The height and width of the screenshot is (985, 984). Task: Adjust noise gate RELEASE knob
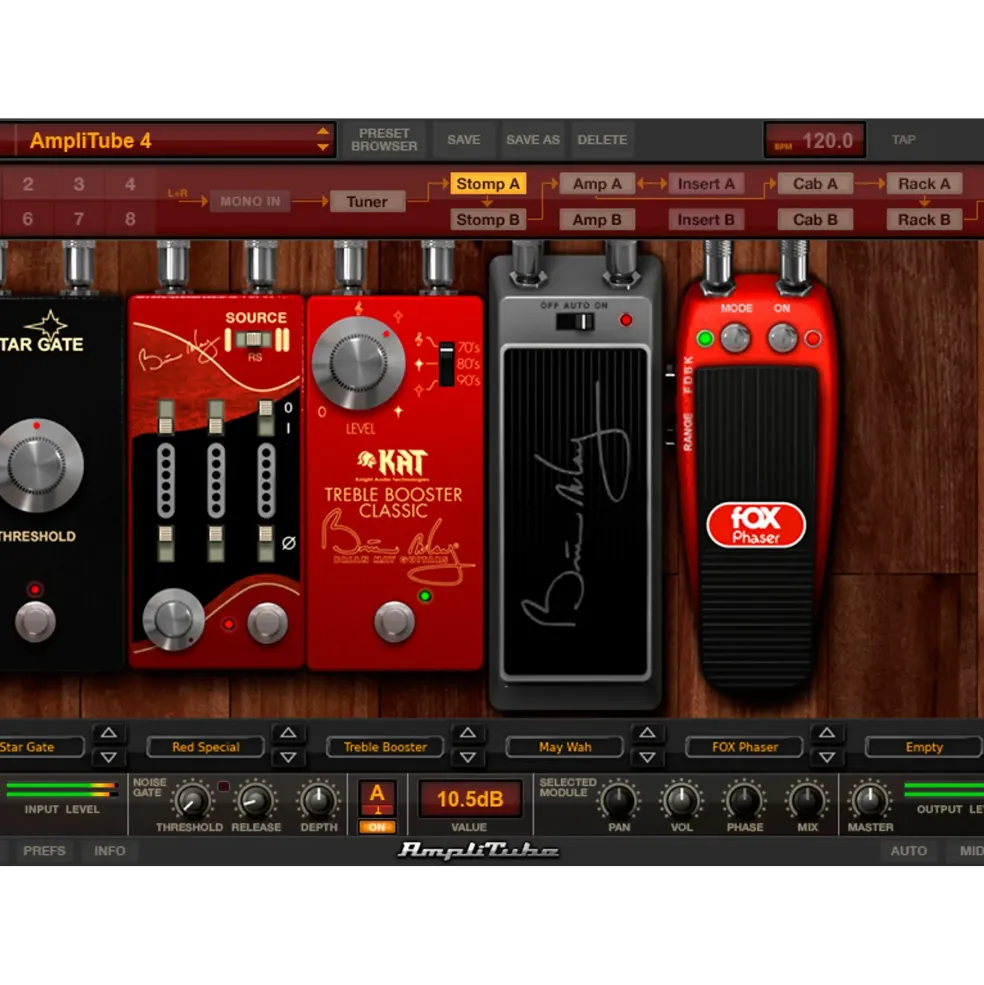(256, 800)
